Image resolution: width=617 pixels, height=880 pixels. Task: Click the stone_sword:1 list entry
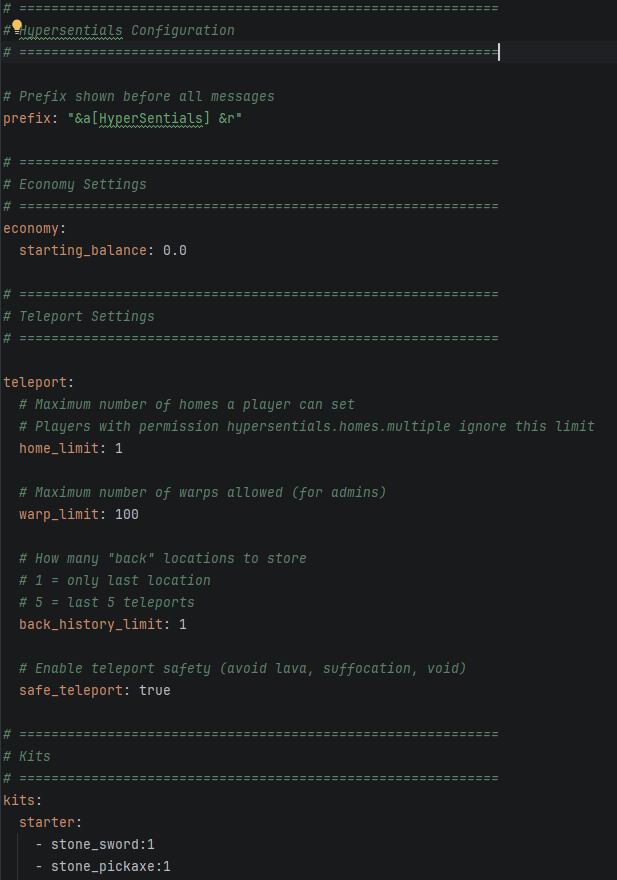(x=103, y=845)
